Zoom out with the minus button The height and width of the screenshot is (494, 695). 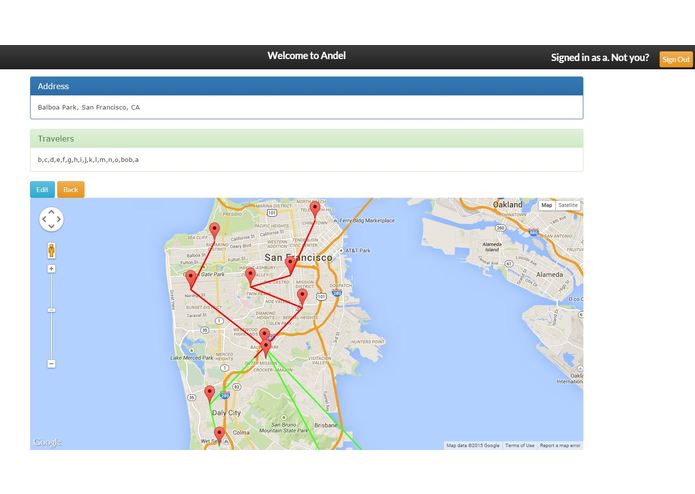(51, 364)
